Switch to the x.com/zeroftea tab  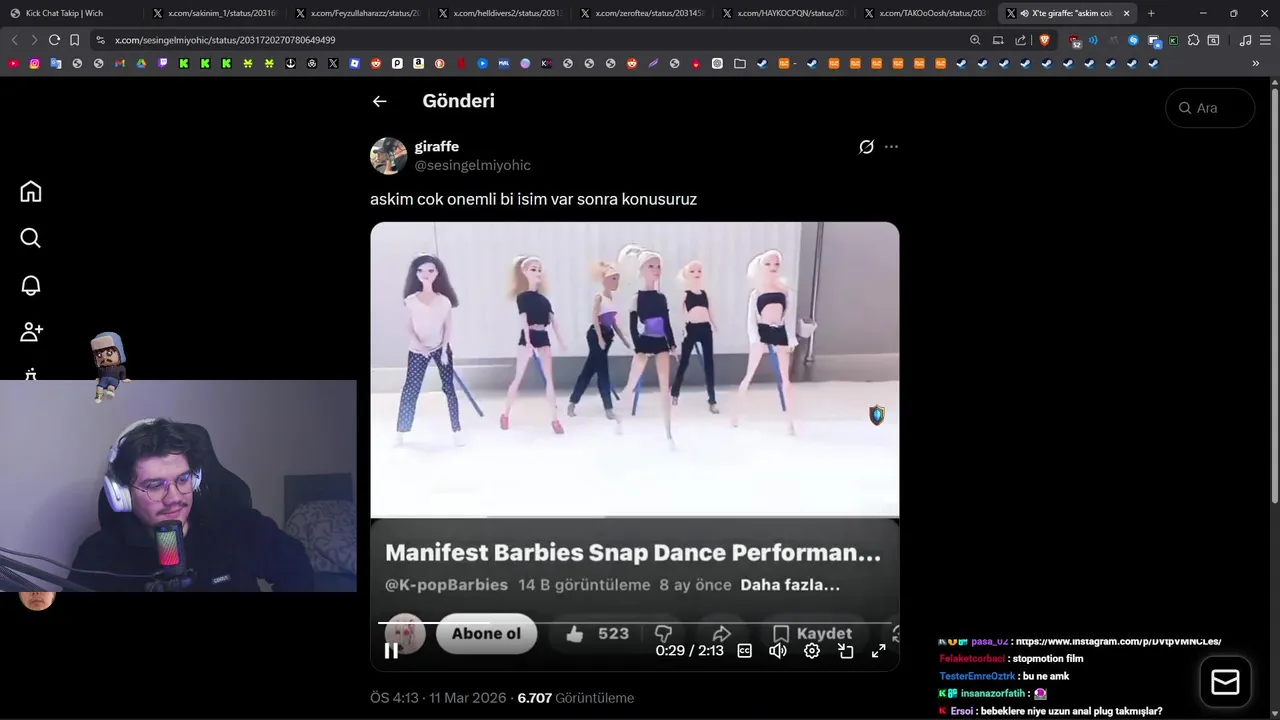click(641, 13)
